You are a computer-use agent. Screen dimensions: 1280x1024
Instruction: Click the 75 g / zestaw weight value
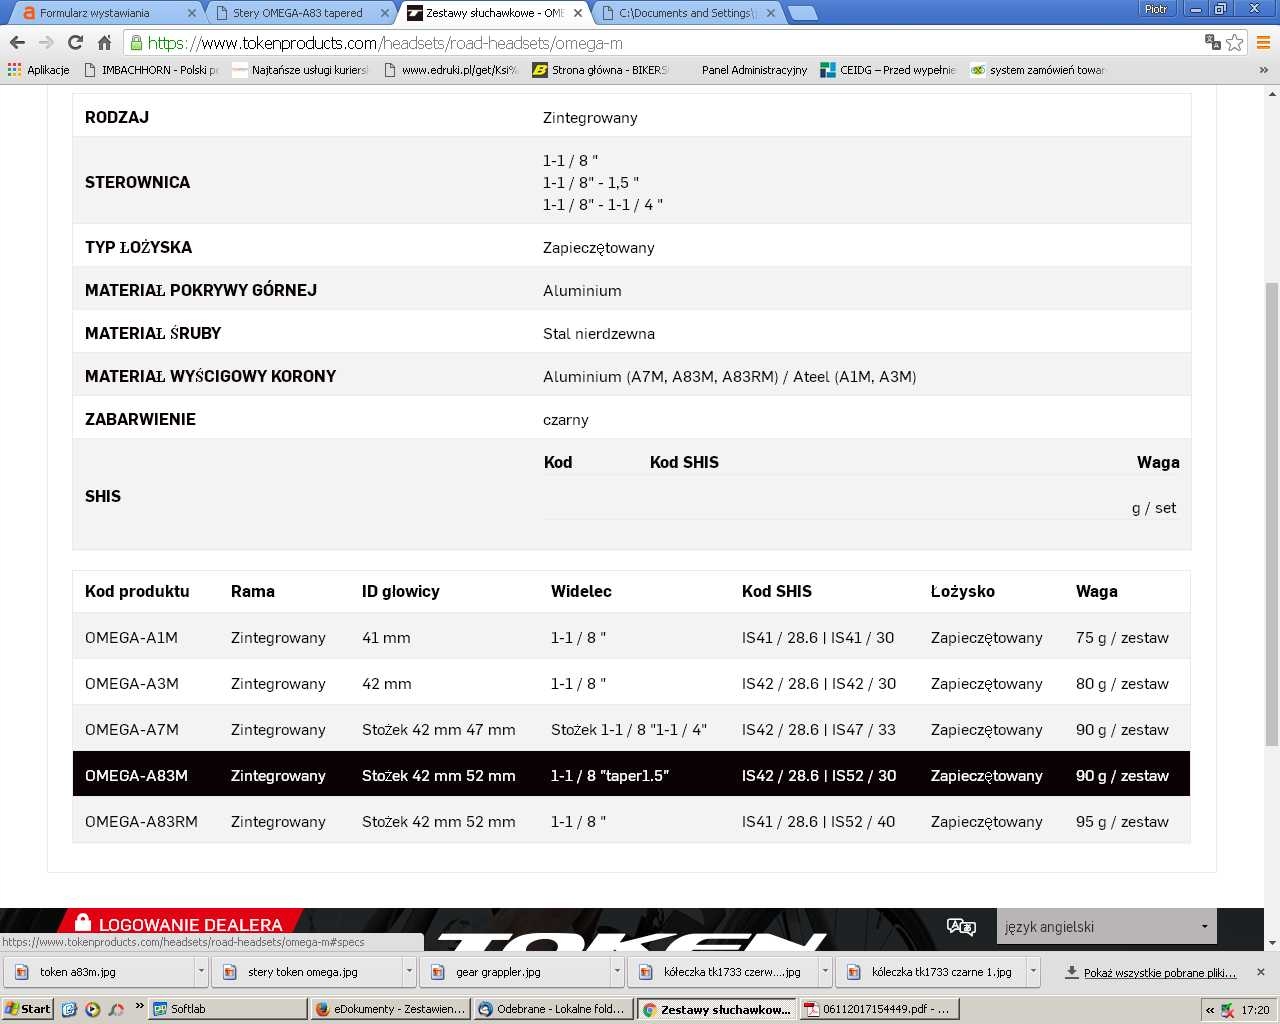[x=1122, y=638]
